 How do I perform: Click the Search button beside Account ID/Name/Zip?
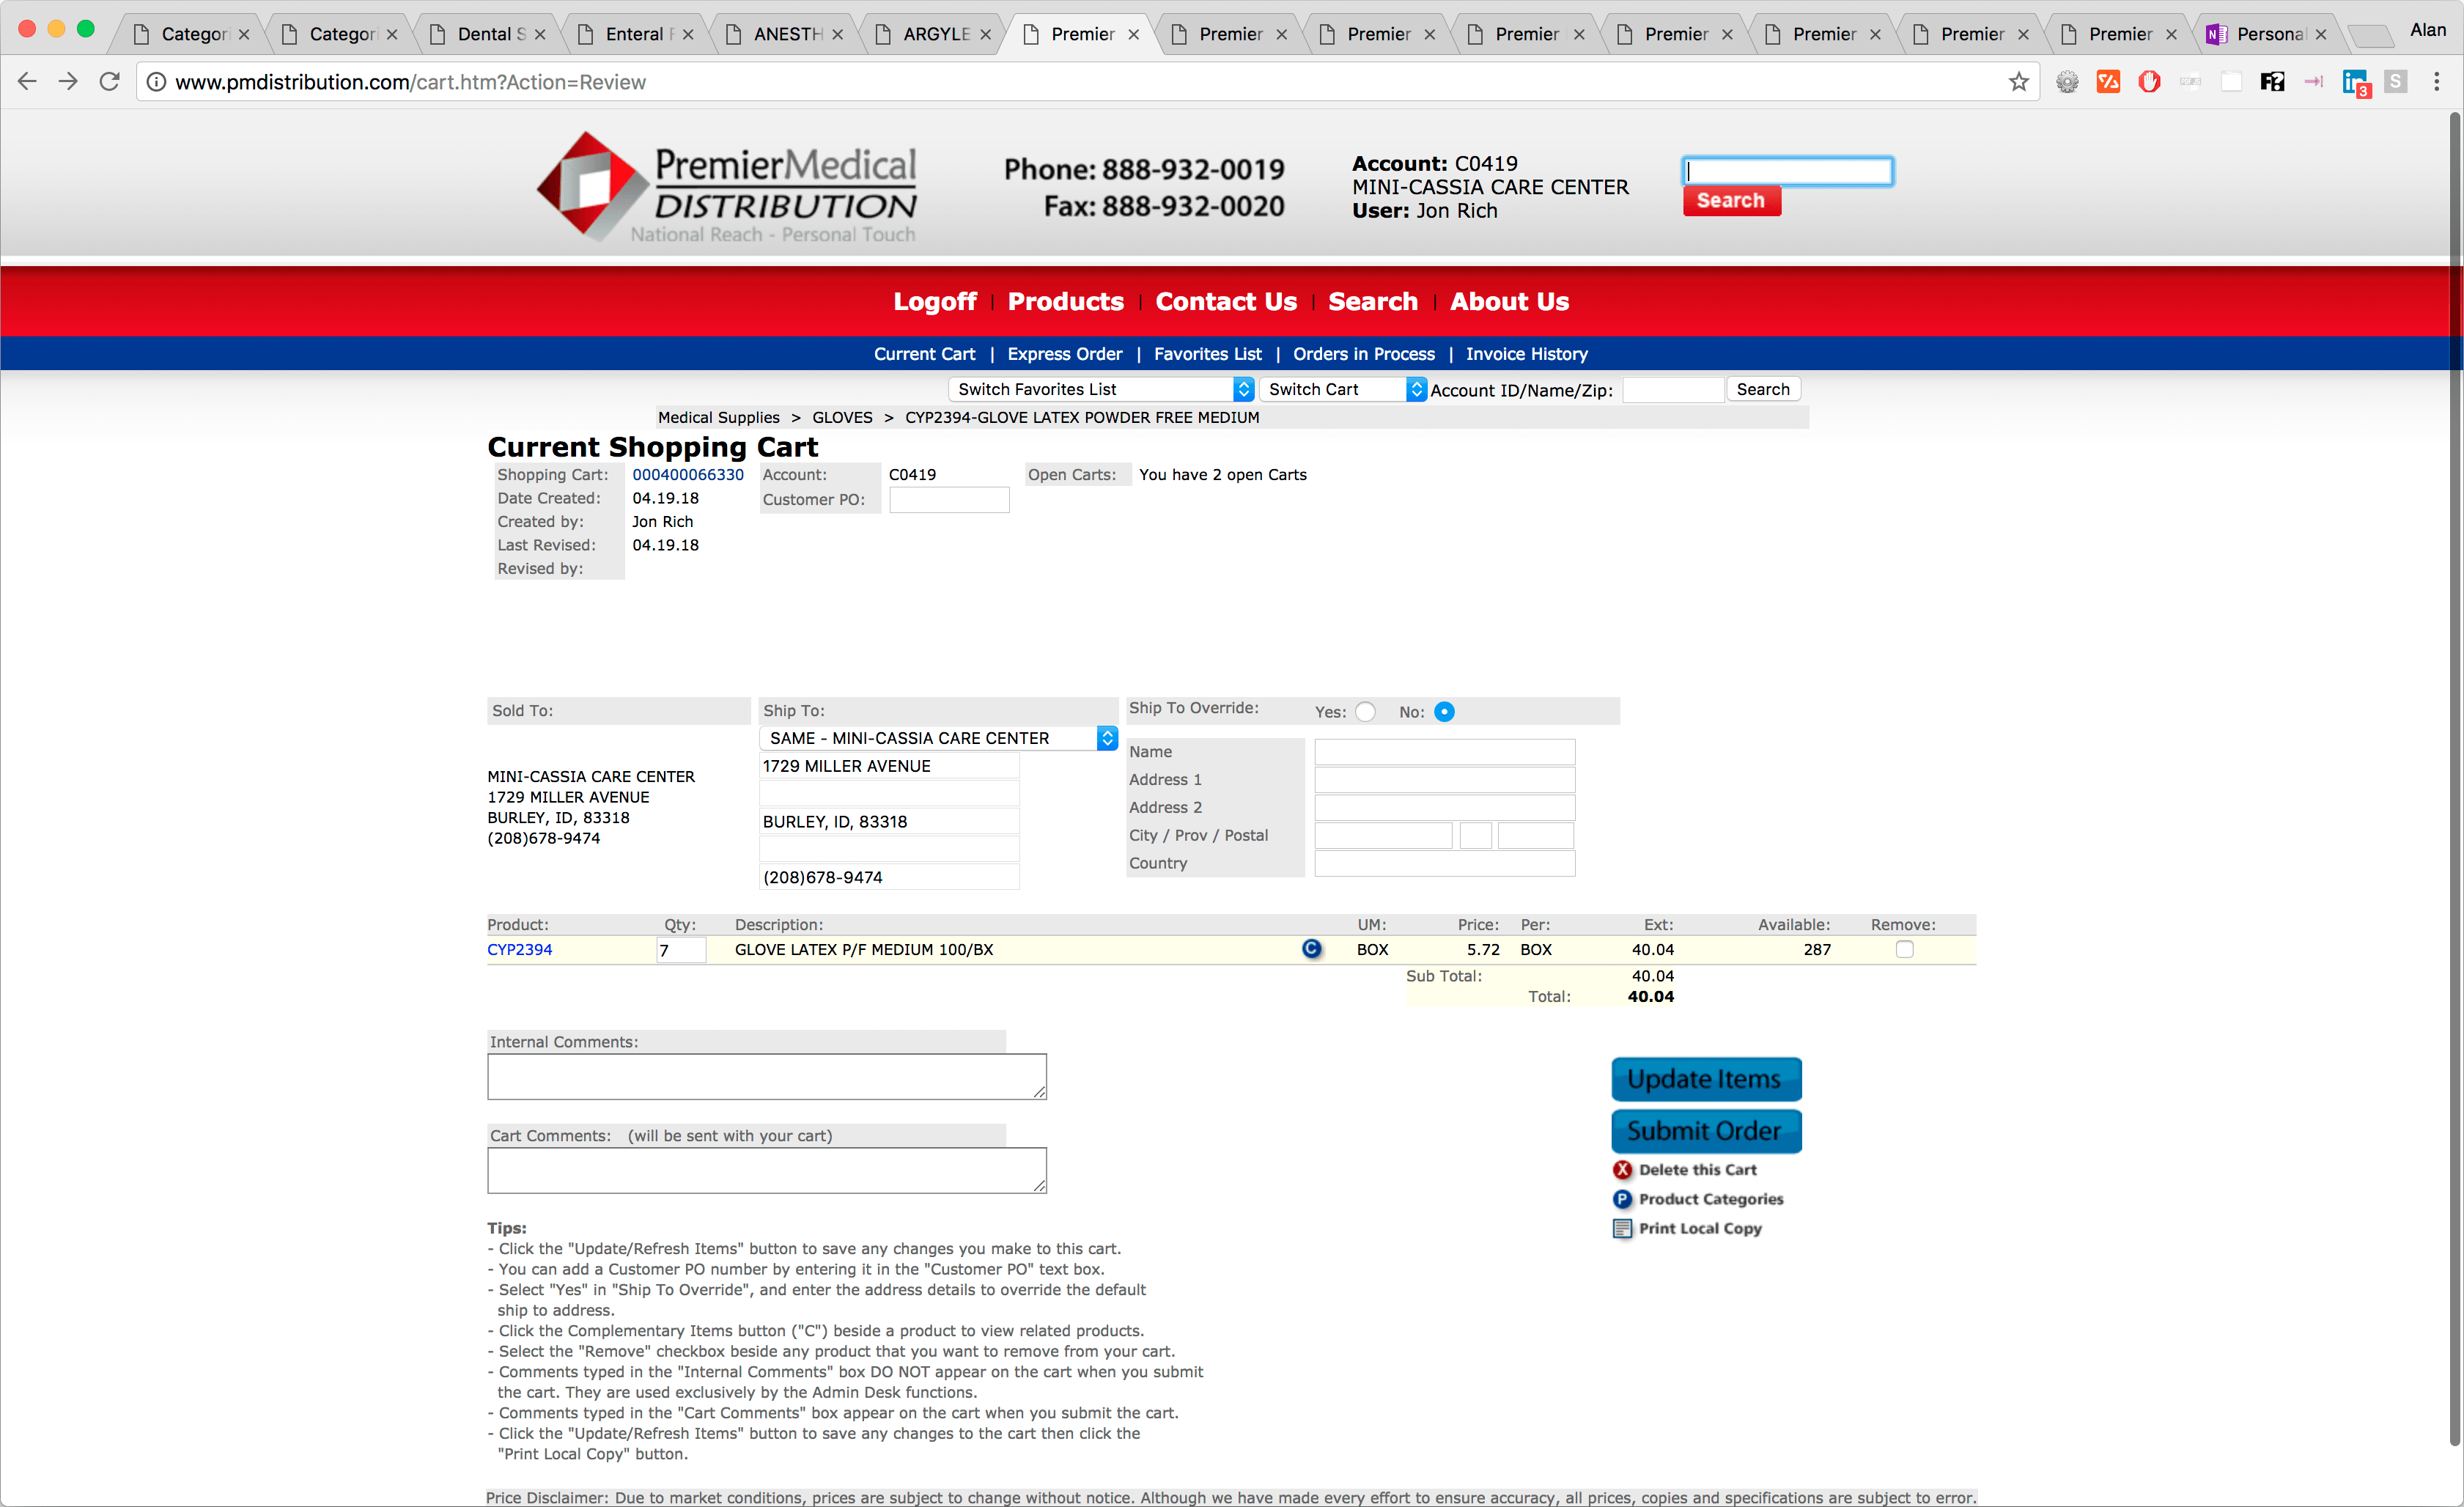click(1763, 389)
